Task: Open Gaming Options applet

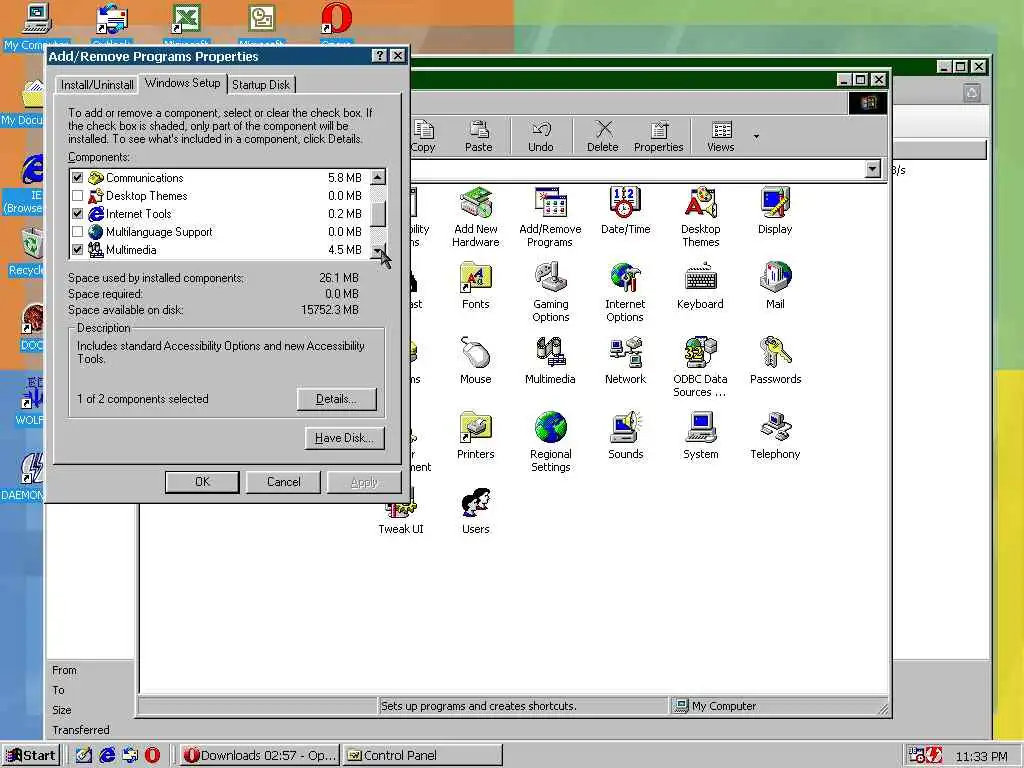Action: pos(551,293)
